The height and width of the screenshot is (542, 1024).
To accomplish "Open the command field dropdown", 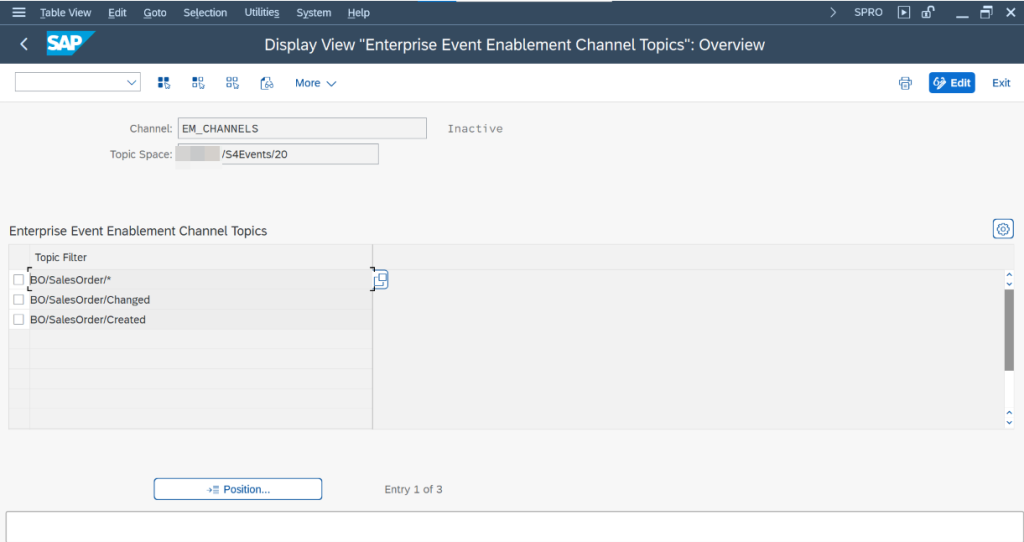I will [x=131, y=82].
